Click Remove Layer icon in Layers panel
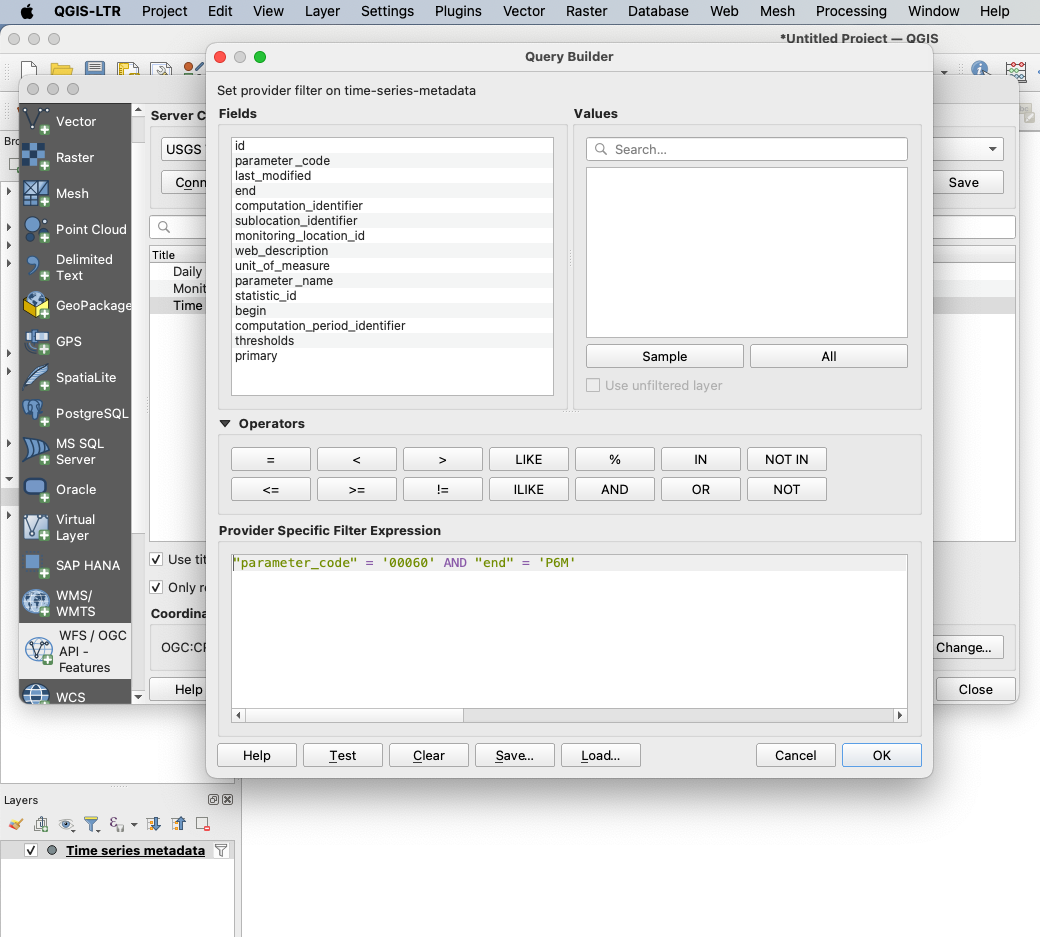Viewport: 1040px width, 937px height. coord(203,824)
